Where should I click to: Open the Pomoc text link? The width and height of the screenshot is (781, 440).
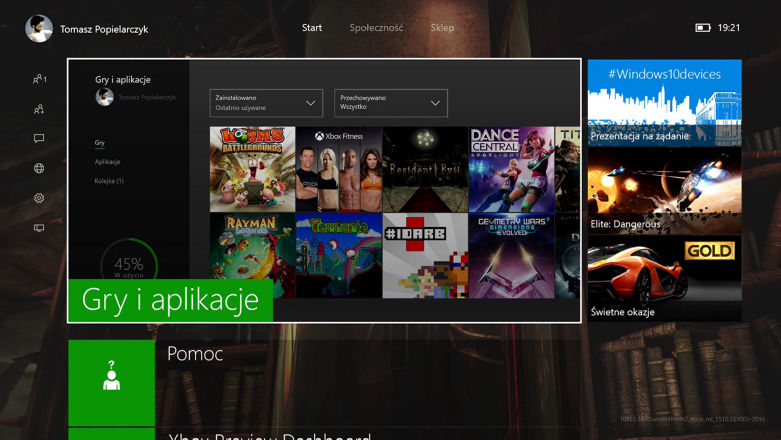(195, 354)
